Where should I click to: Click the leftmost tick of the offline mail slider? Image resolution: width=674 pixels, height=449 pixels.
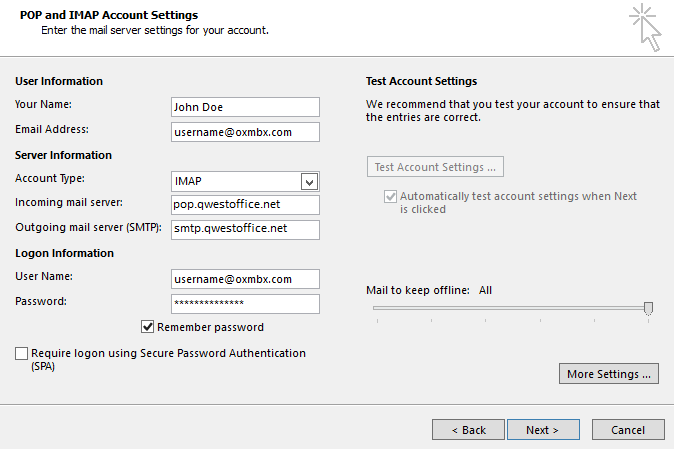click(x=377, y=321)
